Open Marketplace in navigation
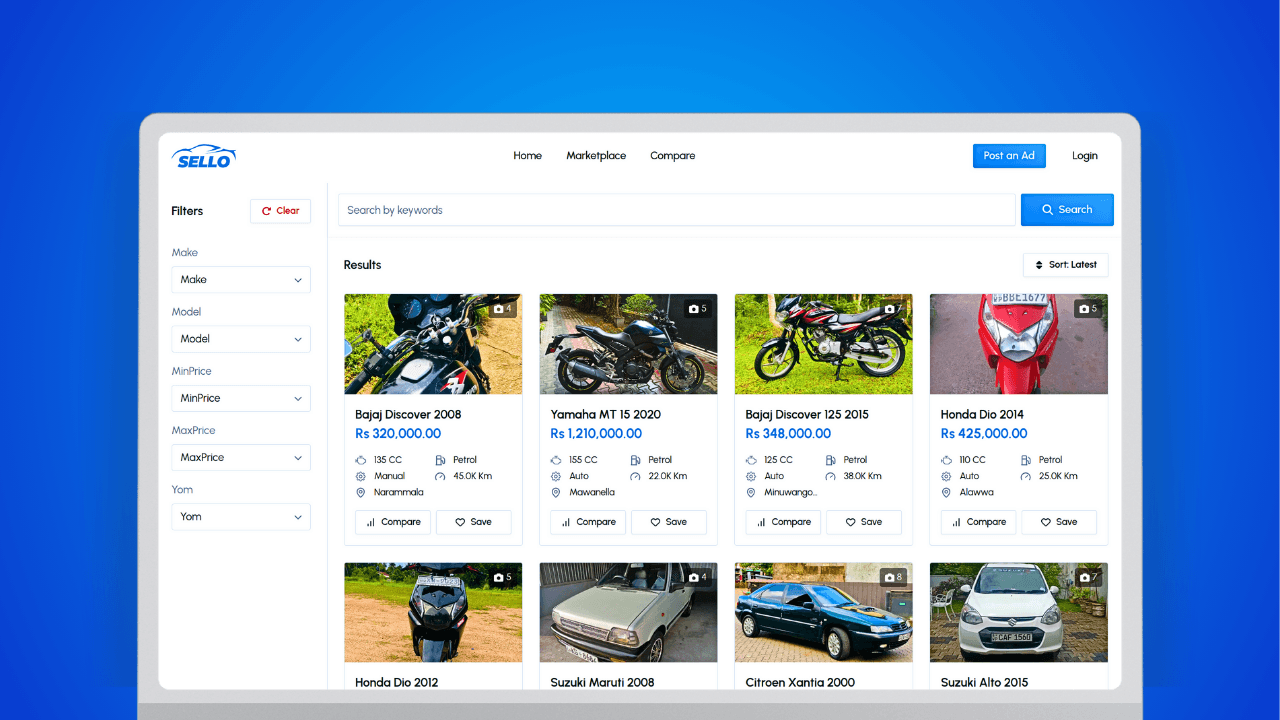Screen dimensions: 1280x720 tap(596, 156)
